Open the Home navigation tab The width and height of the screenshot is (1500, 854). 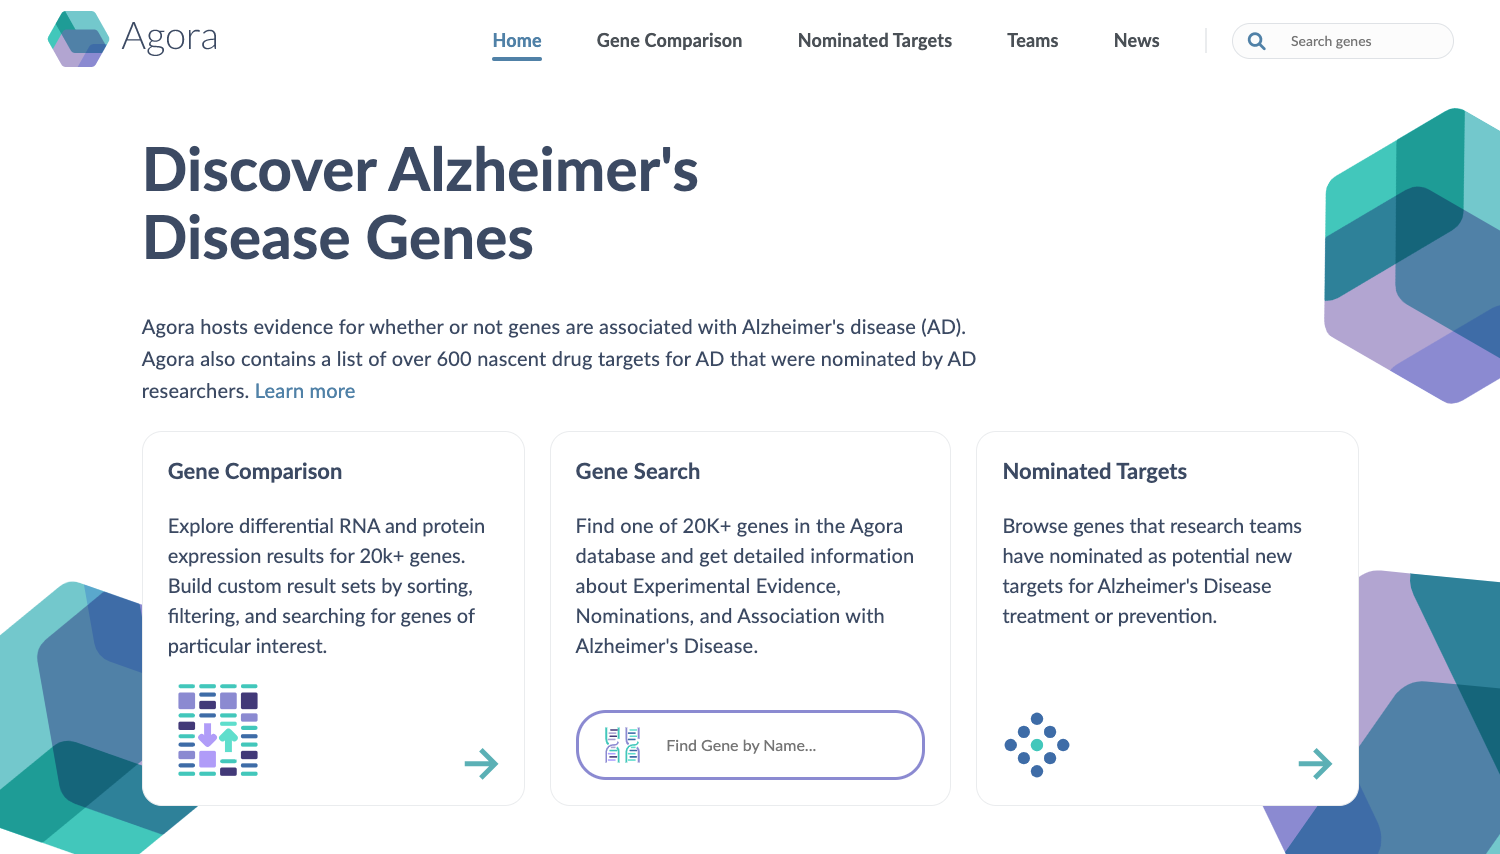tap(517, 41)
